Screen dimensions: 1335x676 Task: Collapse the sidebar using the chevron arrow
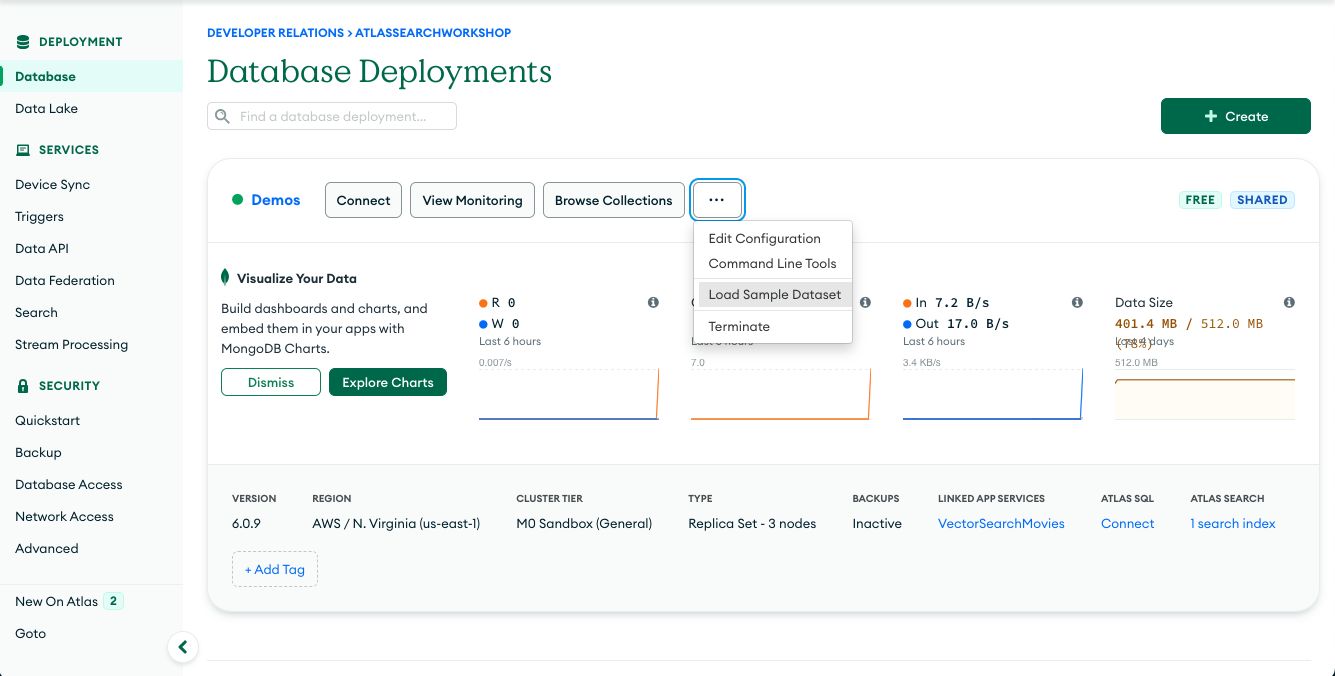(x=182, y=647)
